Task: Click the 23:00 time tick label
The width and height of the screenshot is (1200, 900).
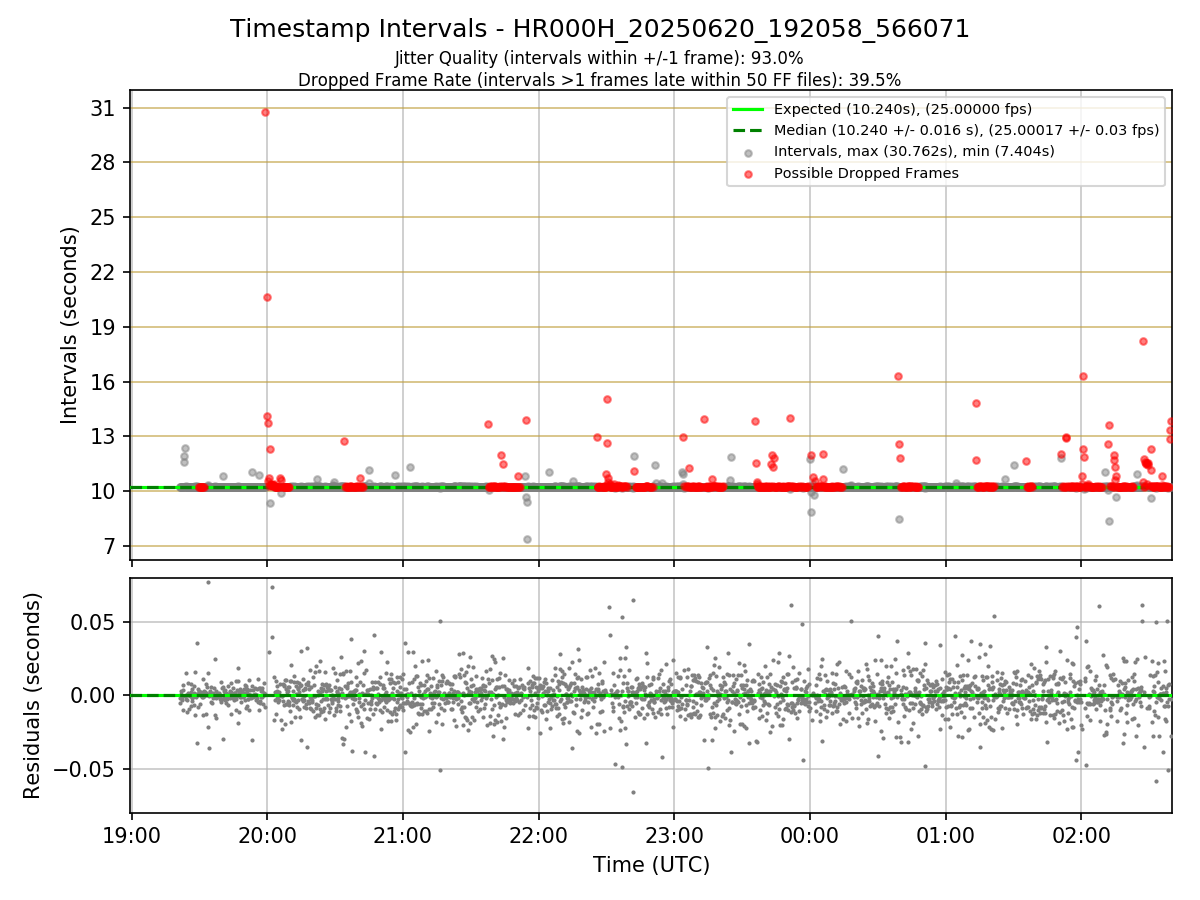Action: tap(674, 833)
